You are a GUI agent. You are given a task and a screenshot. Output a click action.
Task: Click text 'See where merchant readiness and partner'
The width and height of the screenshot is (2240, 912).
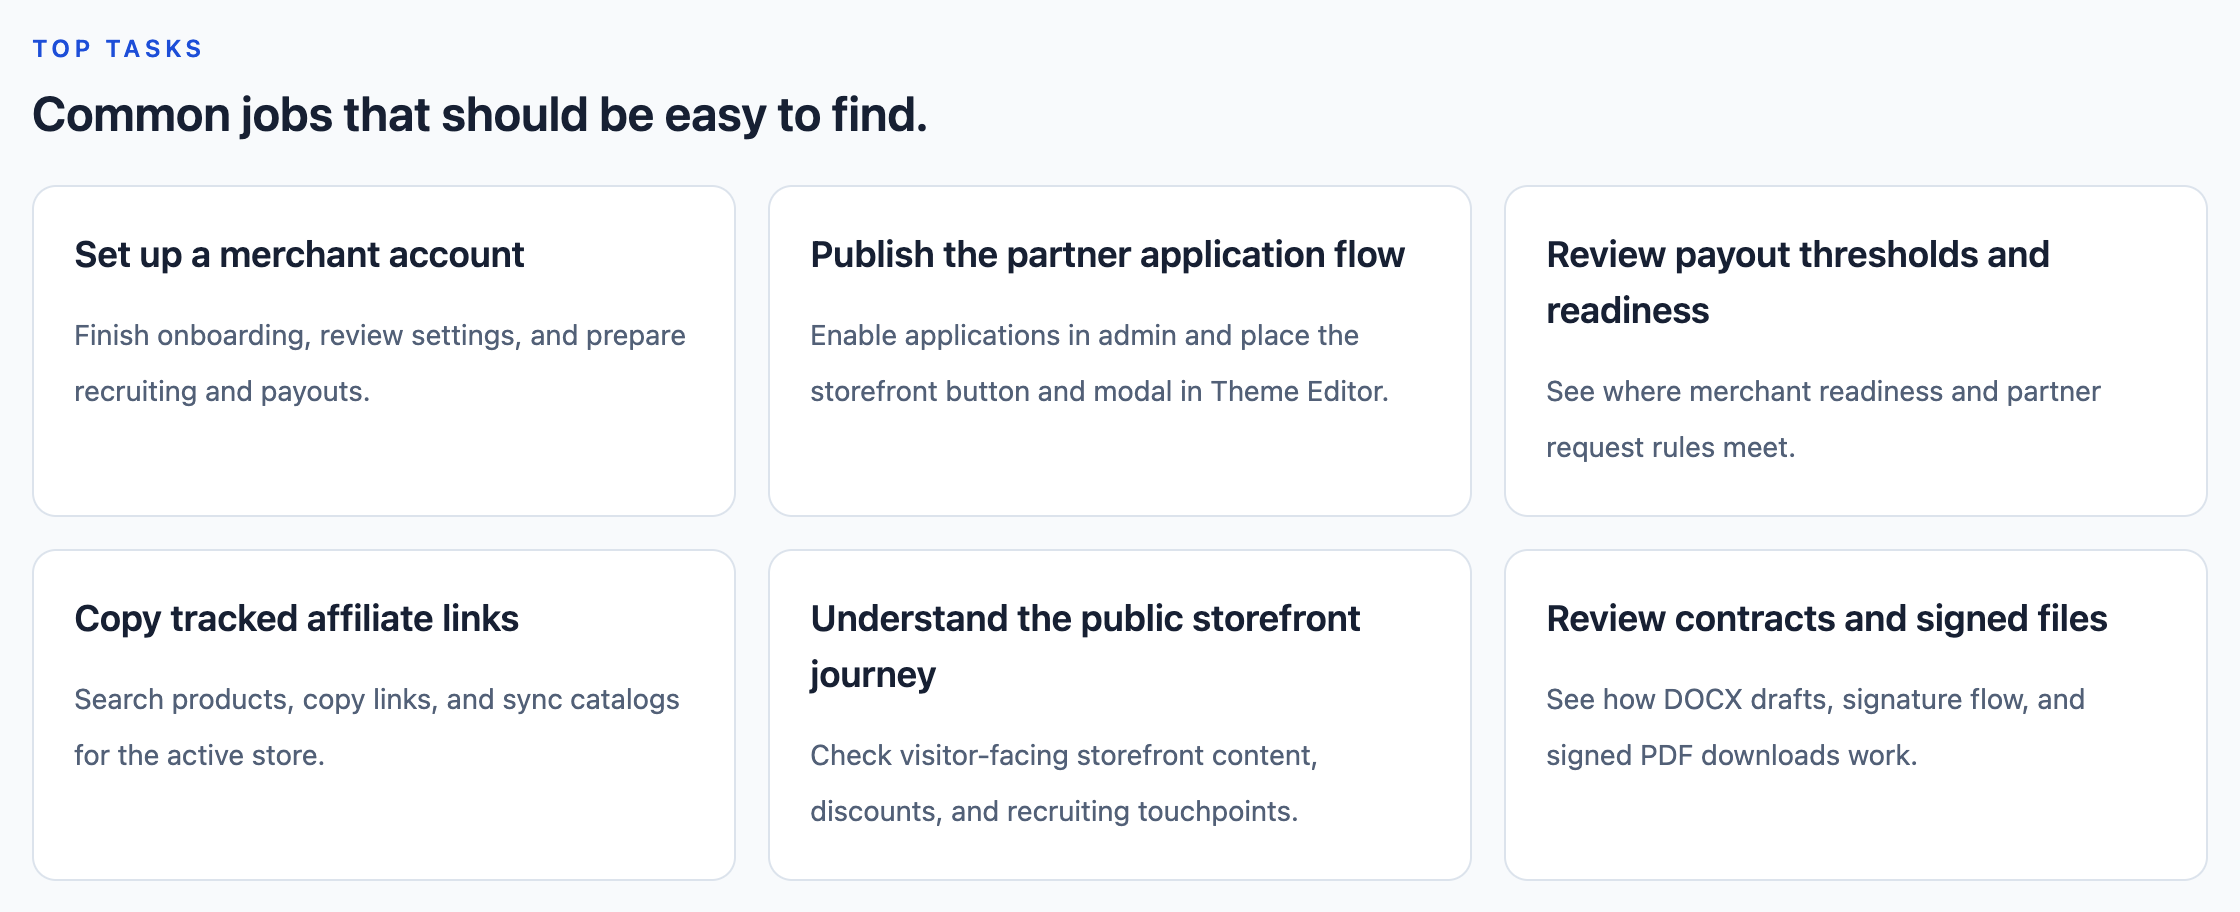point(1823,392)
